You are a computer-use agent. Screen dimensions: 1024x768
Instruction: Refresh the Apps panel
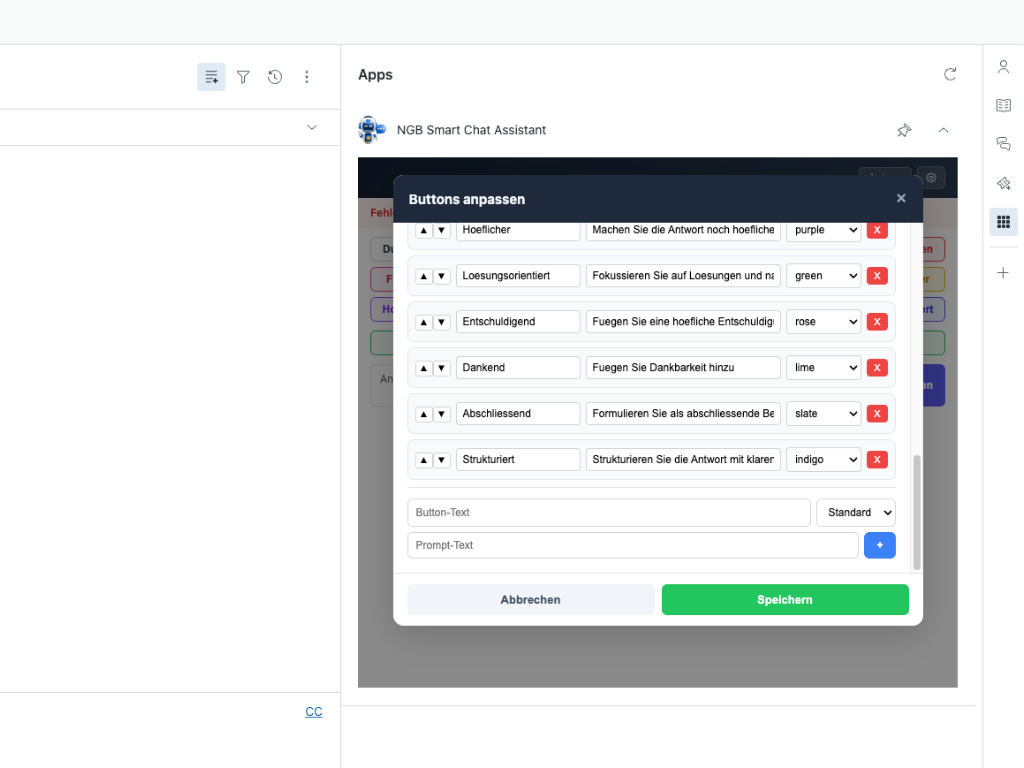click(x=950, y=74)
